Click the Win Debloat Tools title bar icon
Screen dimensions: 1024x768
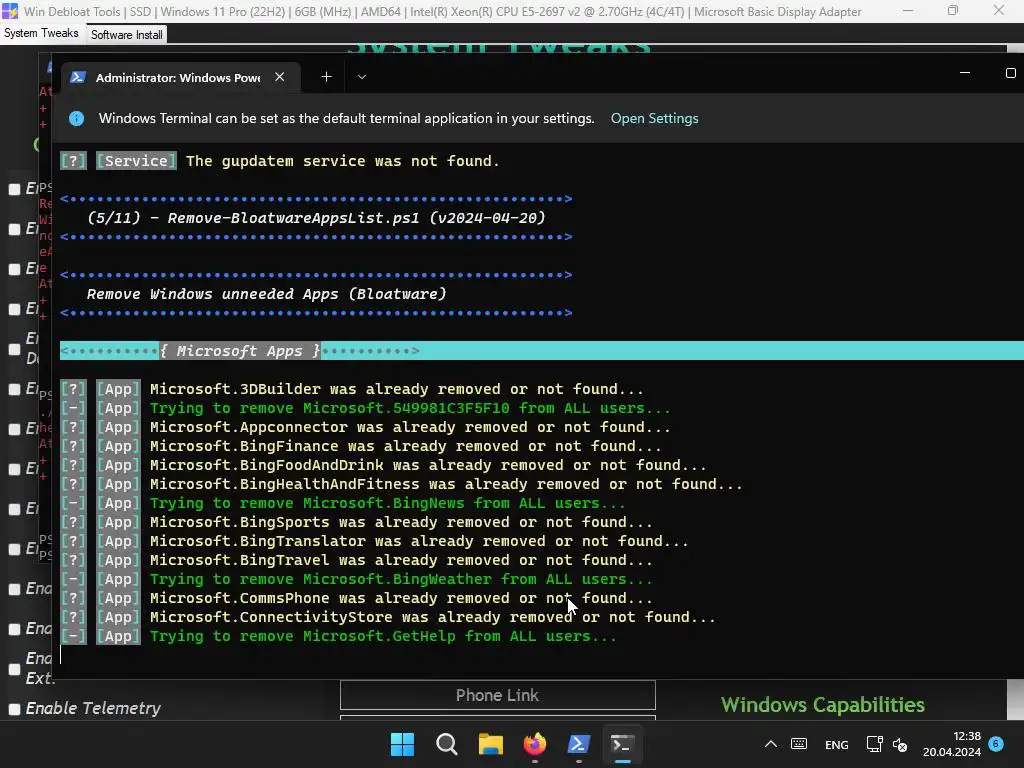[x=10, y=11]
